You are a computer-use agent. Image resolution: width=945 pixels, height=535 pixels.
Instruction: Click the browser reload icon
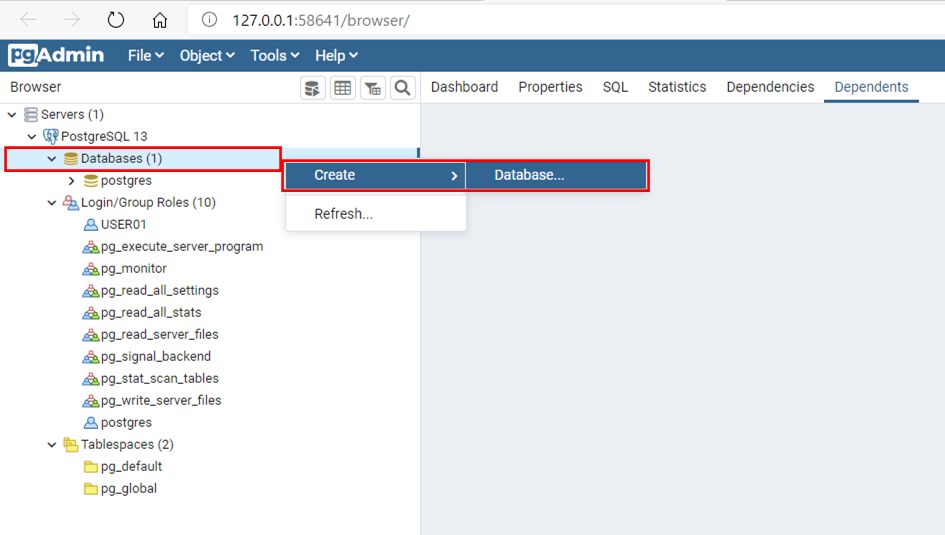click(x=116, y=20)
